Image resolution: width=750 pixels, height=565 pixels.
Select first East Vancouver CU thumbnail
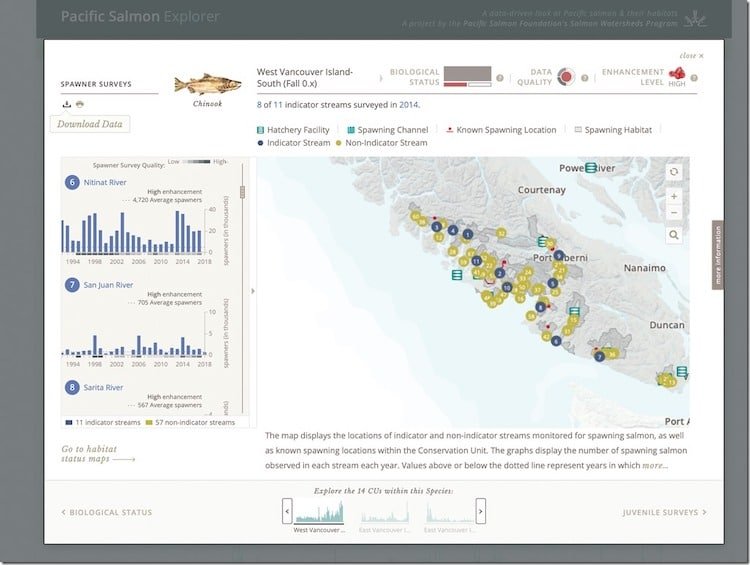coord(385,516)
